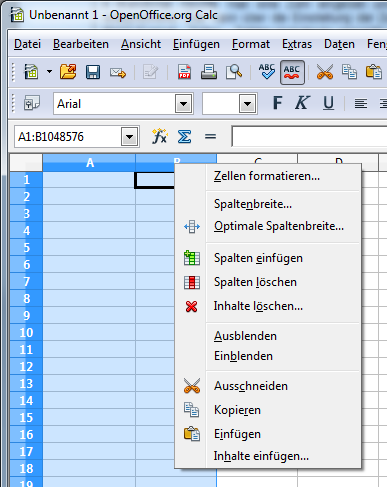Toggle italic formatting (K button)
Screen dimensions: 387x487
pos(303,103)
